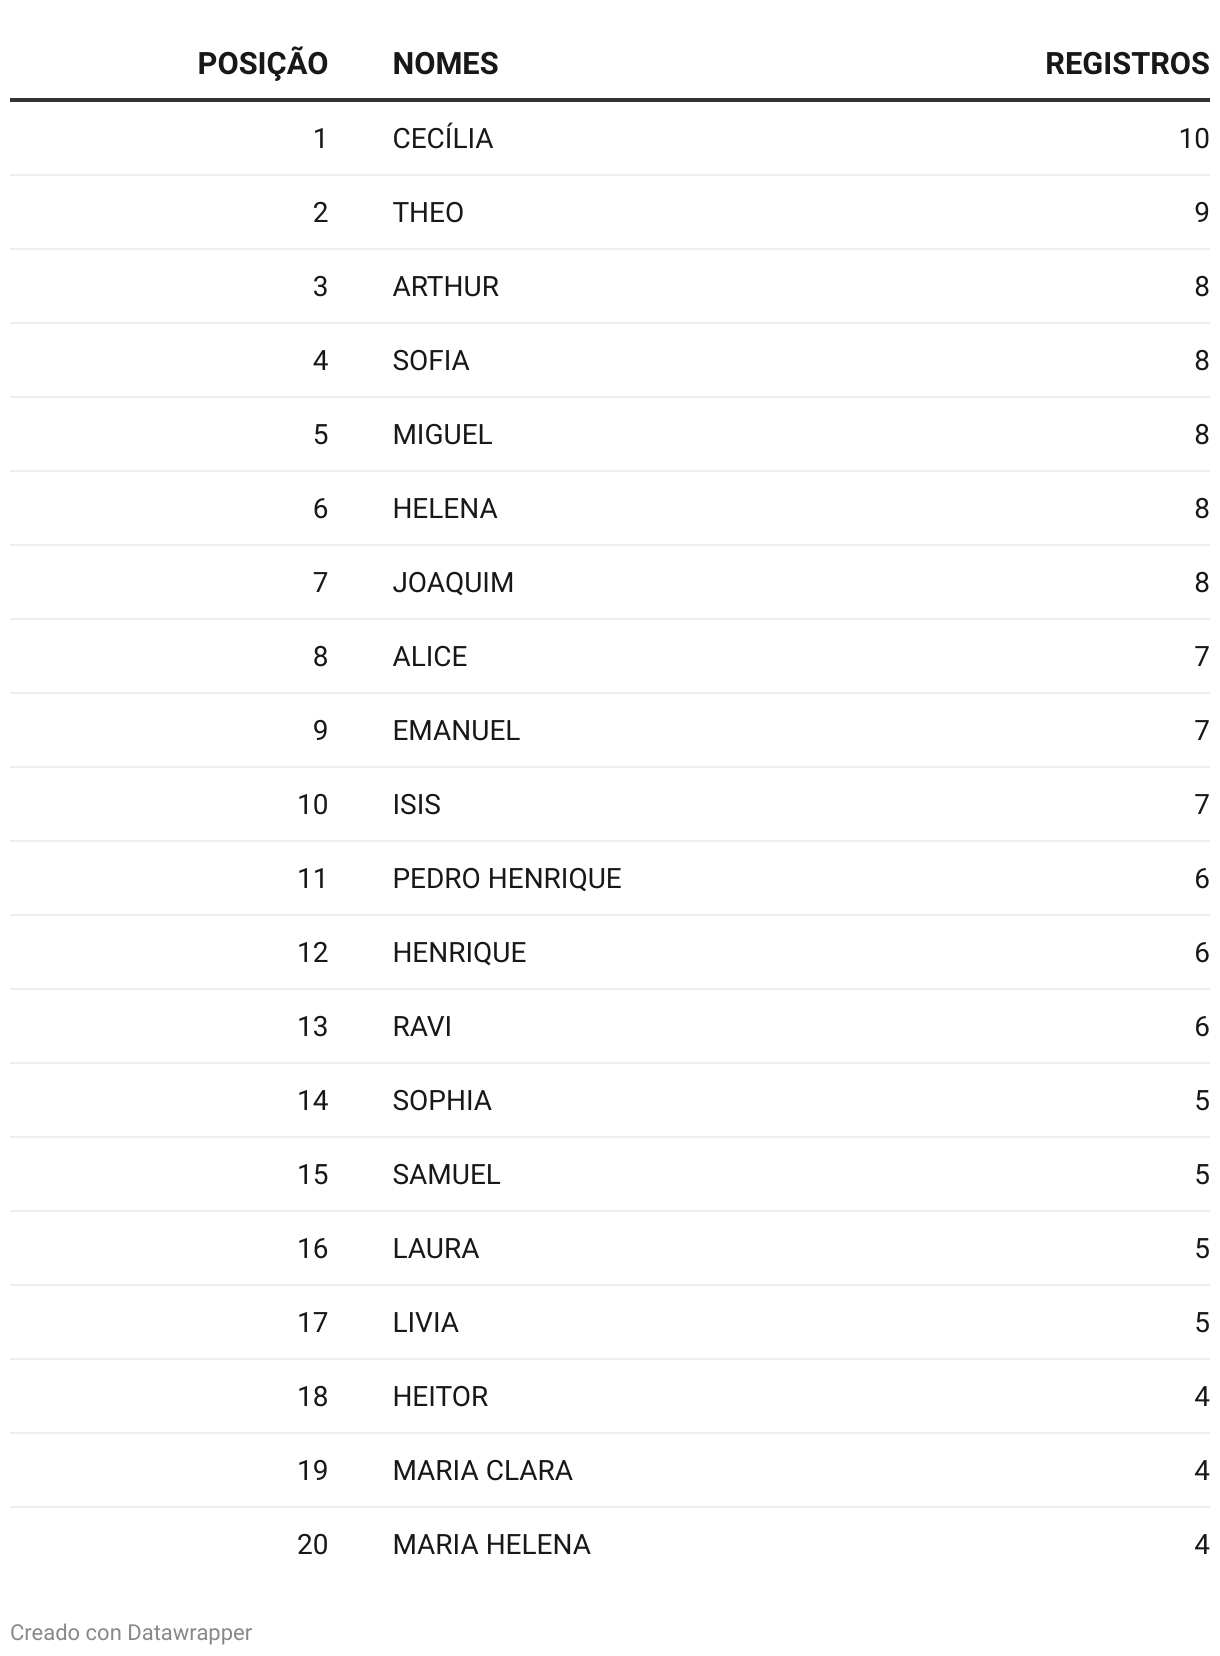Select the EMANUEL name cell
This screenshot has height=1656, width=1220.
[x=456, y=730]
